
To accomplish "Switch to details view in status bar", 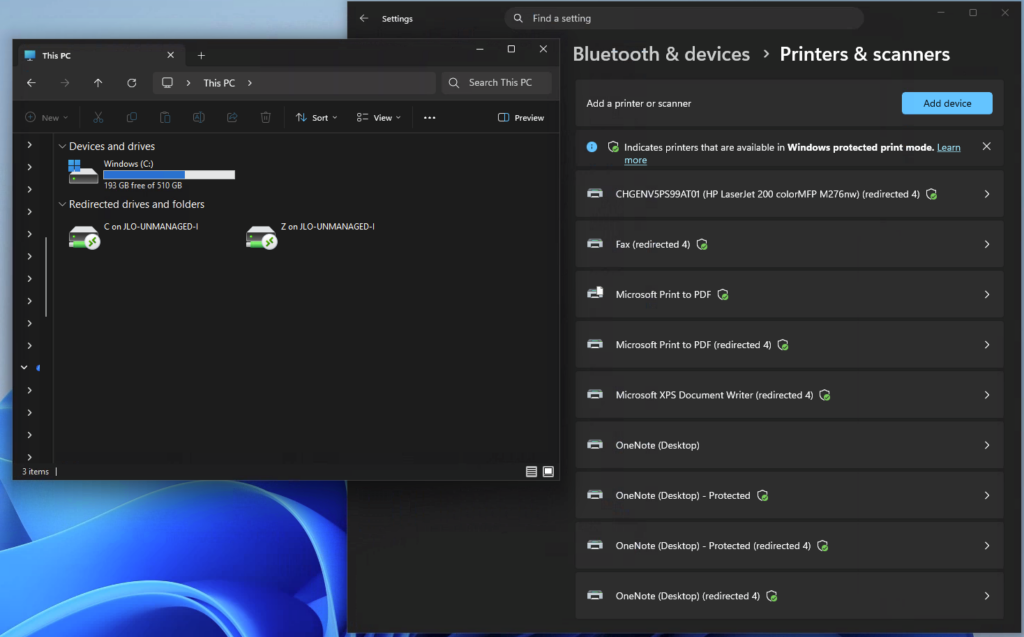I will [532, 472].
